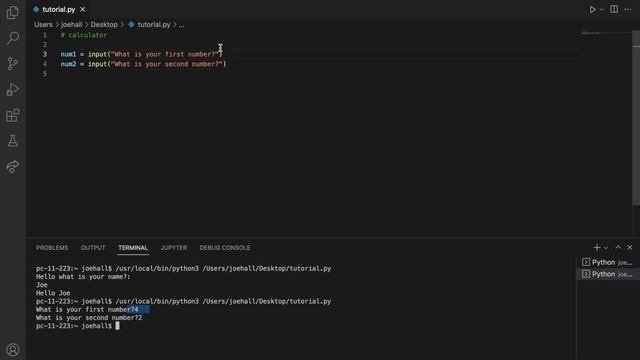This screenshot has width=640, height=360.
Task: Open the Extensions view
Action: 13,115
